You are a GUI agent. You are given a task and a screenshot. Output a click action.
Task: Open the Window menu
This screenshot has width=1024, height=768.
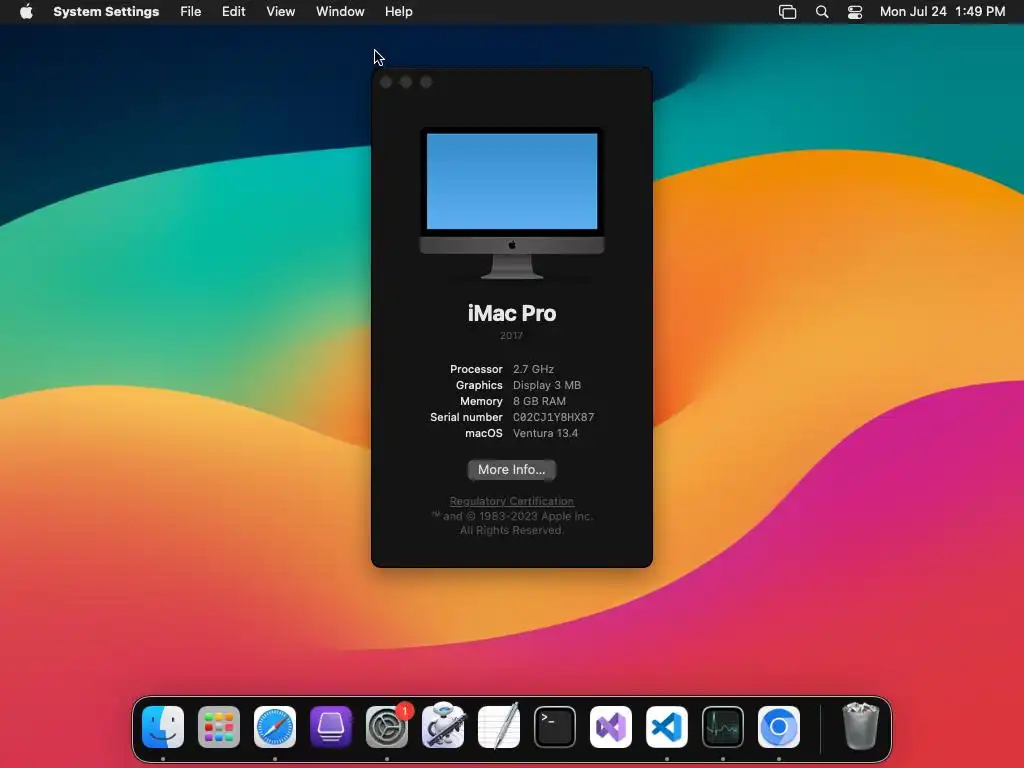click(x=340, y=12)
